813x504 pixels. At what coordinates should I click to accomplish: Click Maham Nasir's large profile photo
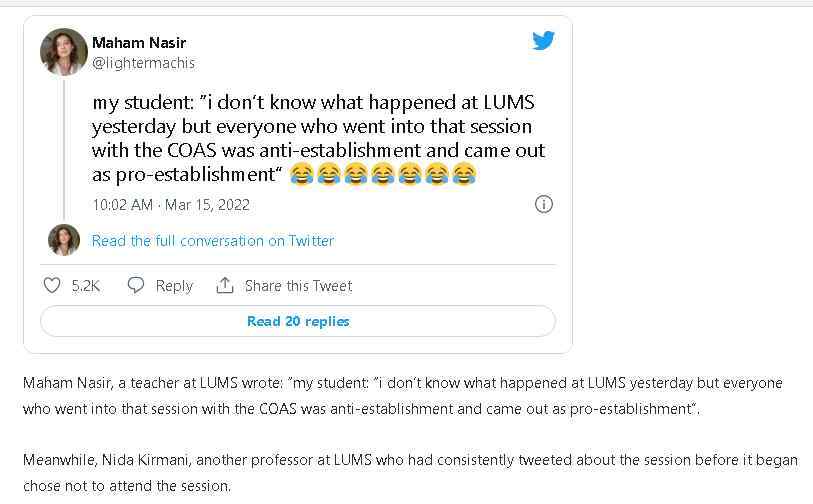[63, 52]
